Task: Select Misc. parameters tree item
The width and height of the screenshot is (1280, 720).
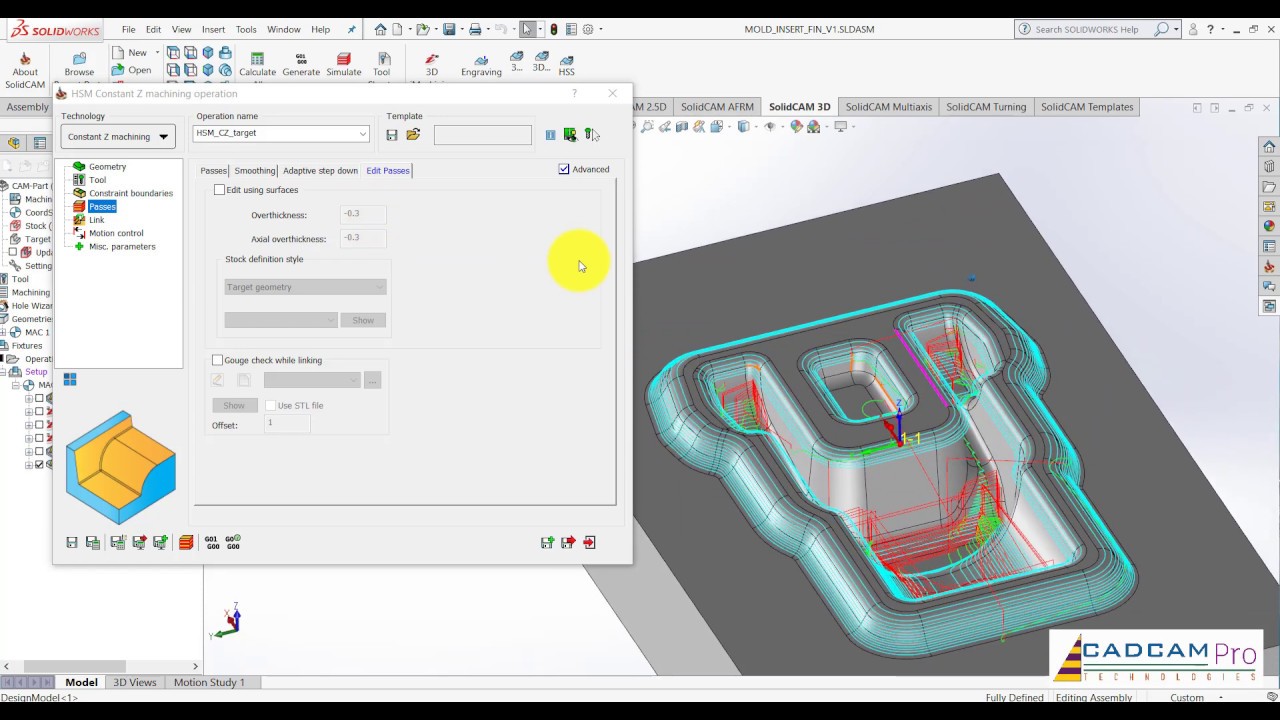Action: pyautogui.click(x=122, y=246)
